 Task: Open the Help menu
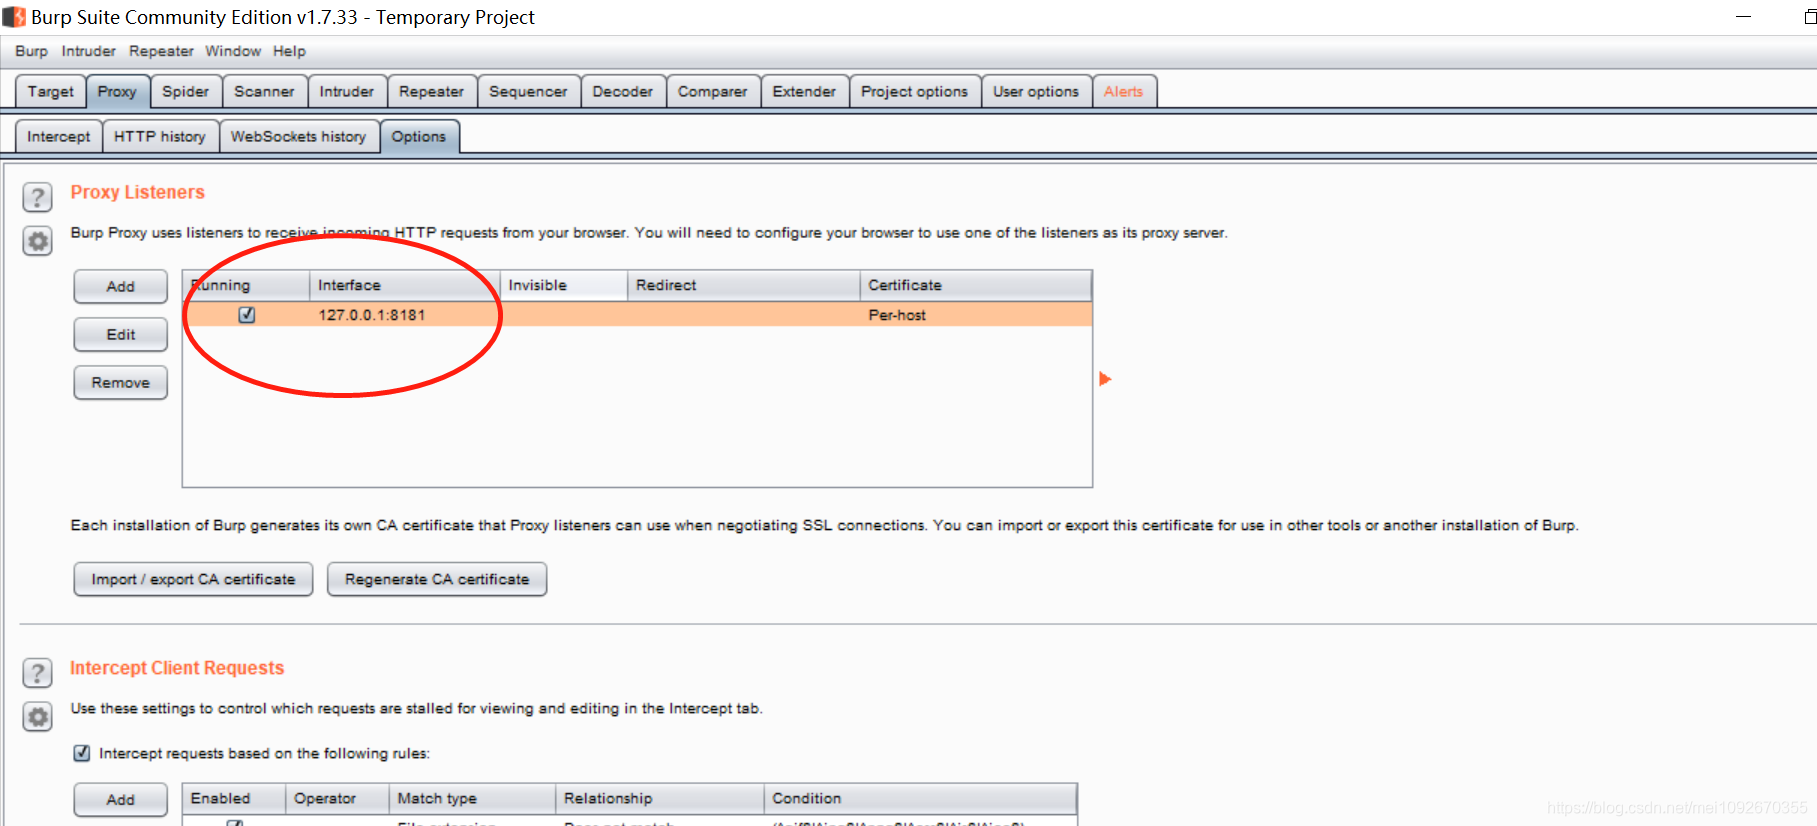point(289,51)
